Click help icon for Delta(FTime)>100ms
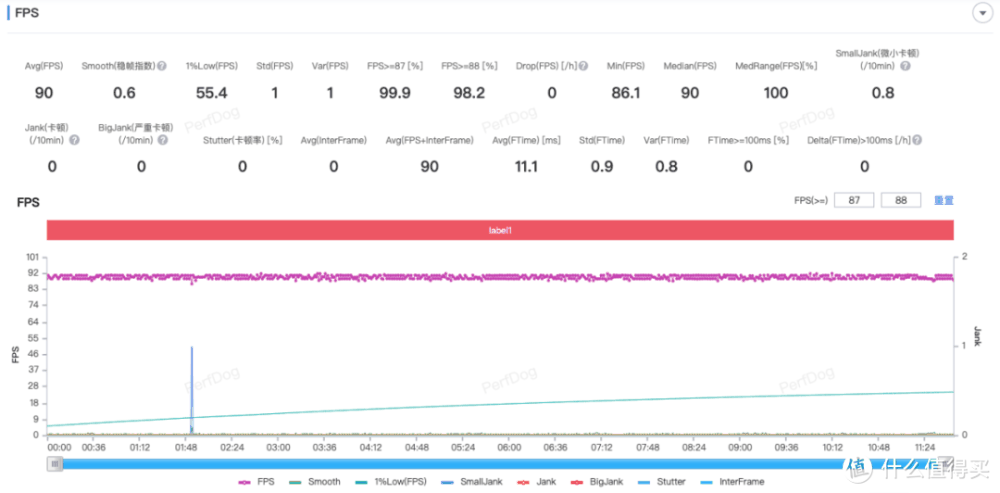This screenshot has width=1000, height=493. (x=916, y=140)
